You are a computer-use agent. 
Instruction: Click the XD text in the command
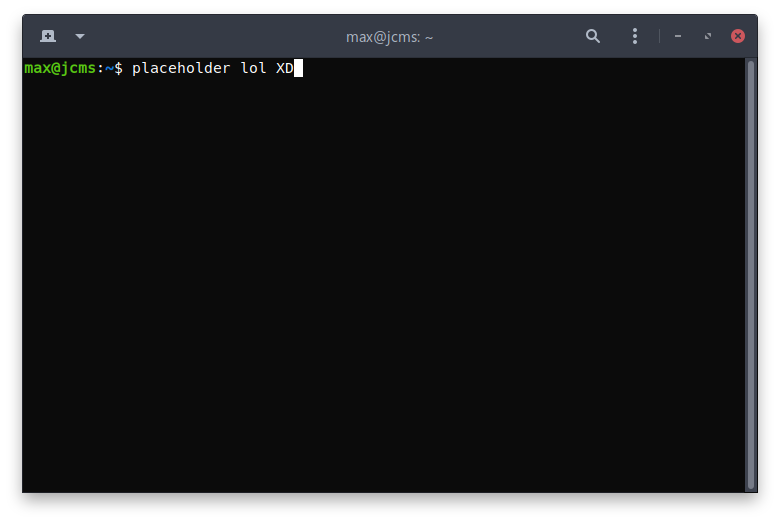(x=284, y=68)
